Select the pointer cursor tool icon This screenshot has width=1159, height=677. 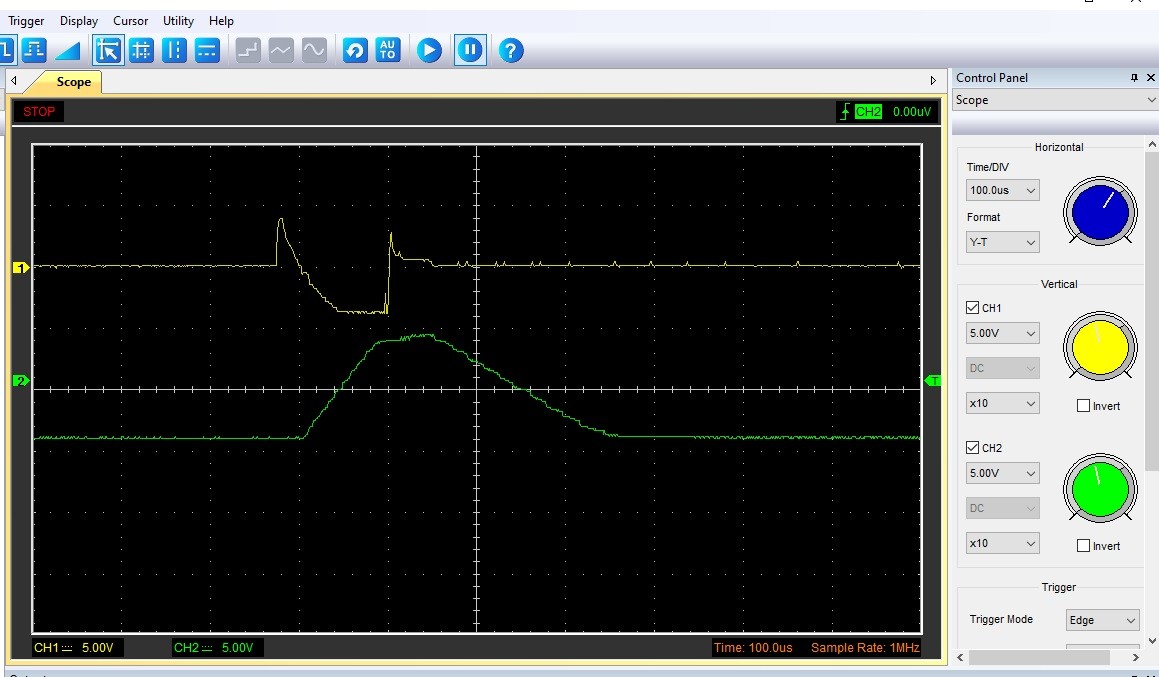(108, 50)
